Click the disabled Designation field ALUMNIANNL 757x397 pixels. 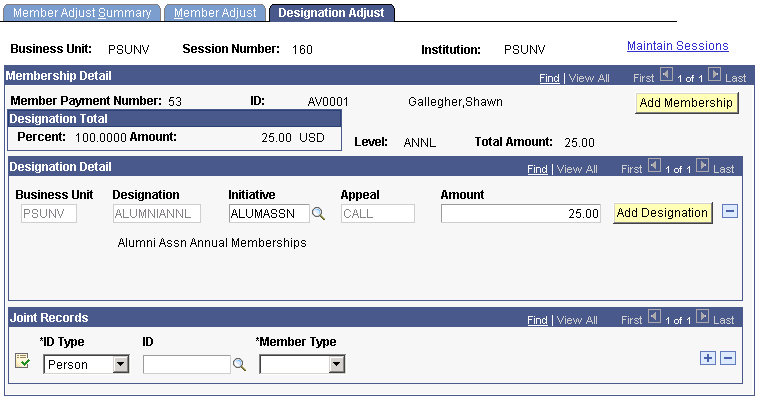156,213
